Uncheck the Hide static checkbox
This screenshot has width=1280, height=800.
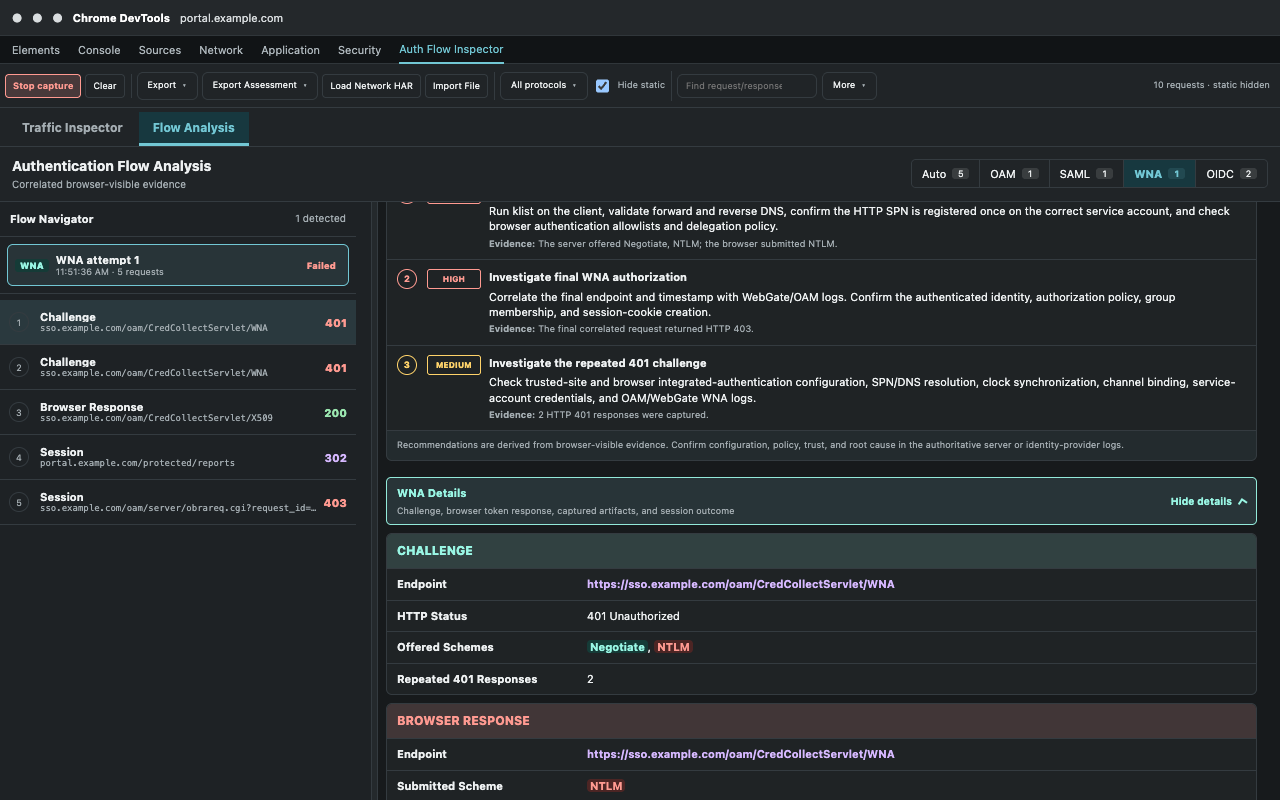[x=603, y=86]
